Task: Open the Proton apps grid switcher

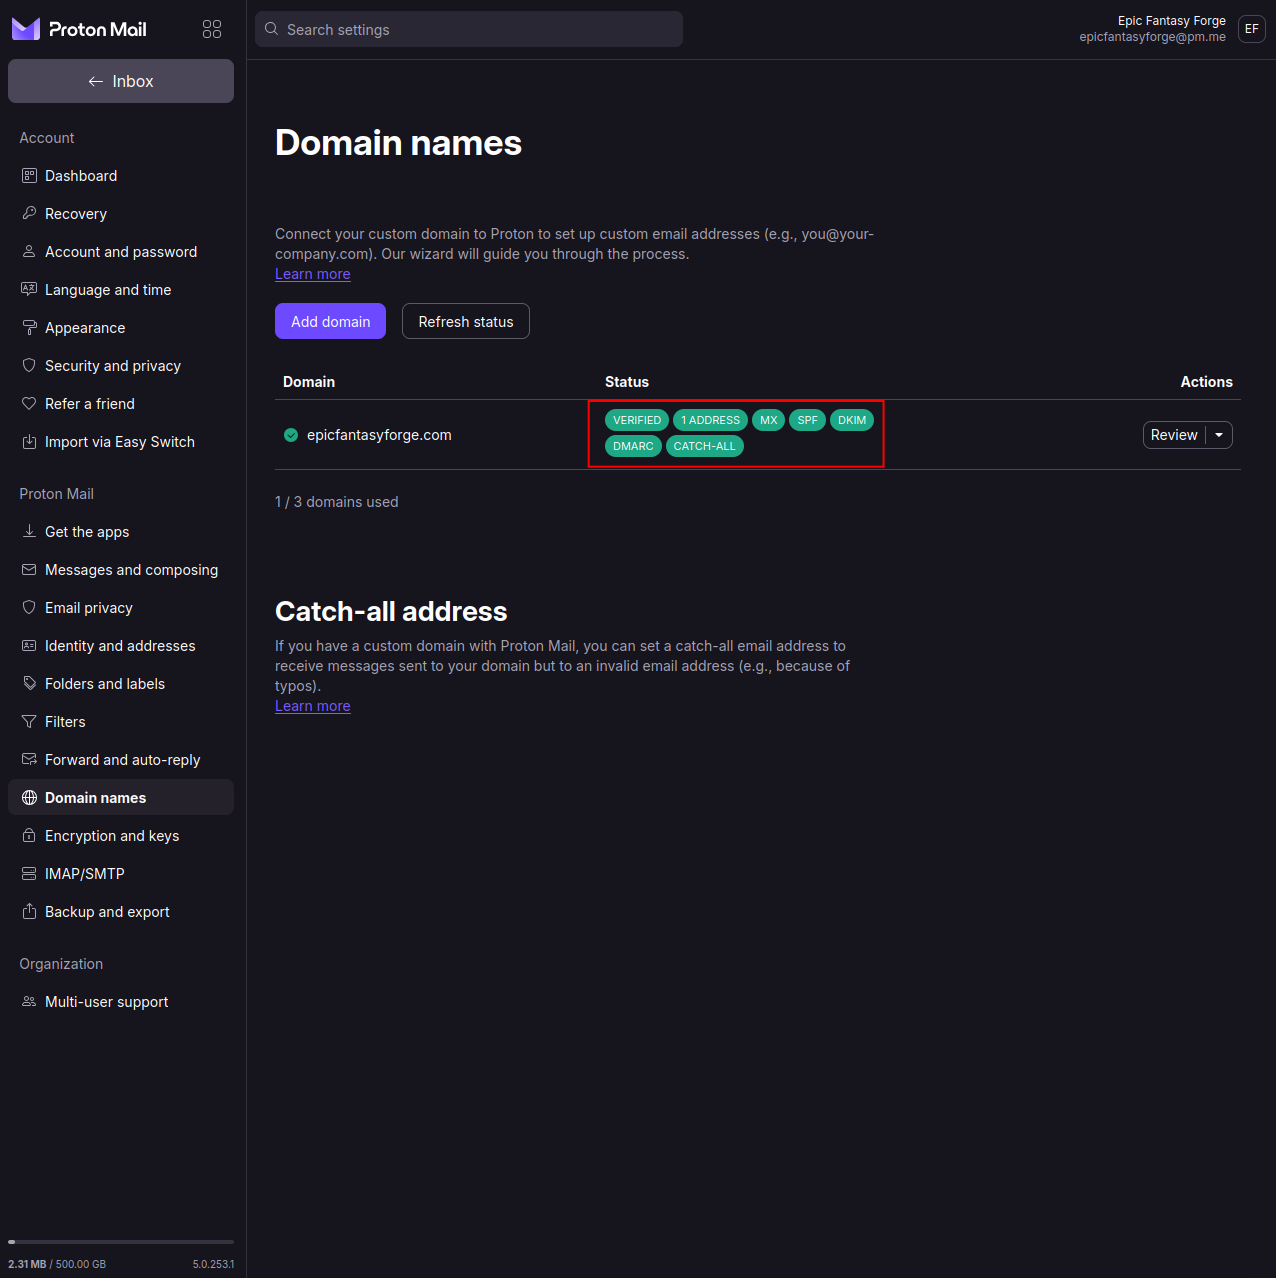Action: [212, 29]
